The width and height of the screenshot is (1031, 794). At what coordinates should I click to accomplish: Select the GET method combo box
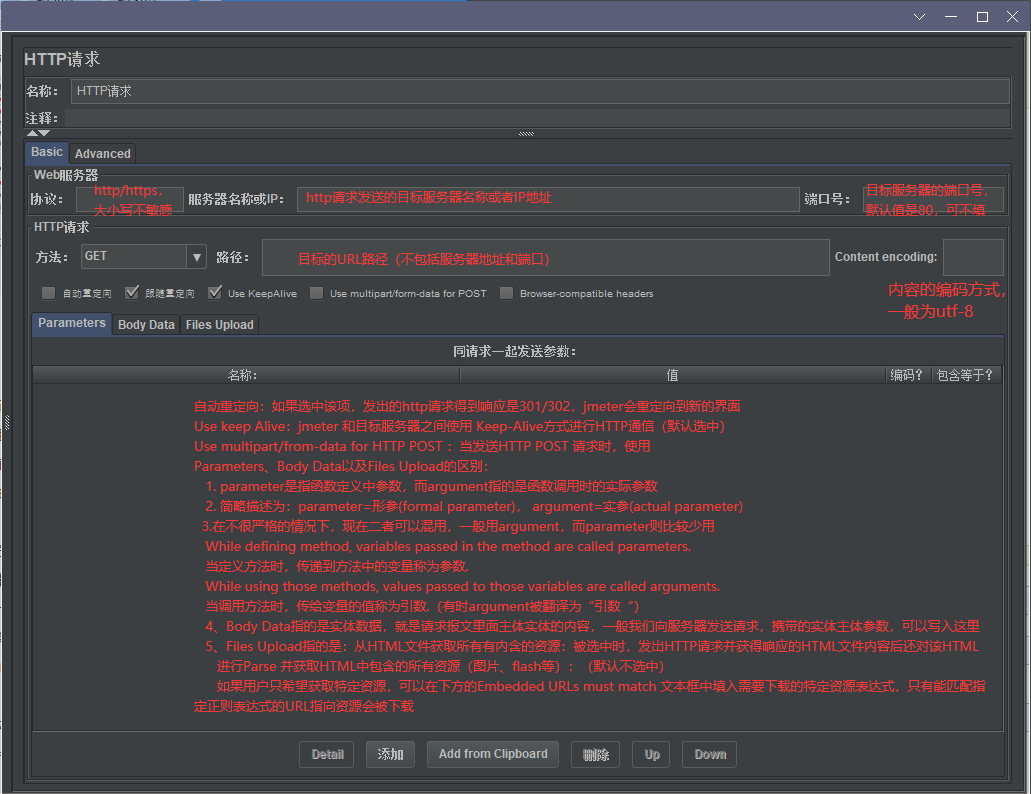143,257
